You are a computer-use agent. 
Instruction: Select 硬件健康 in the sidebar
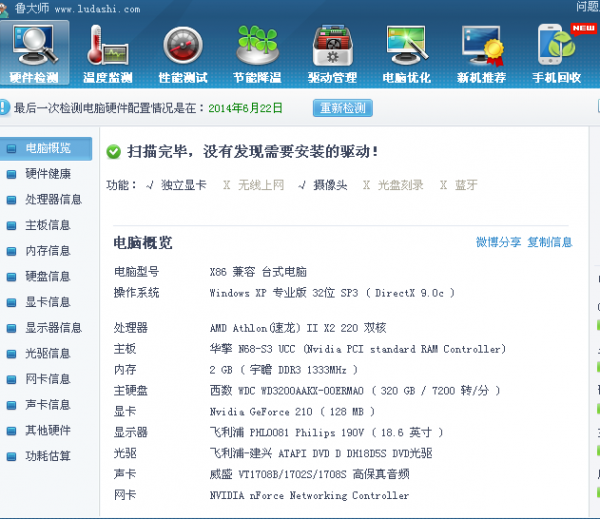coord(46,174)
